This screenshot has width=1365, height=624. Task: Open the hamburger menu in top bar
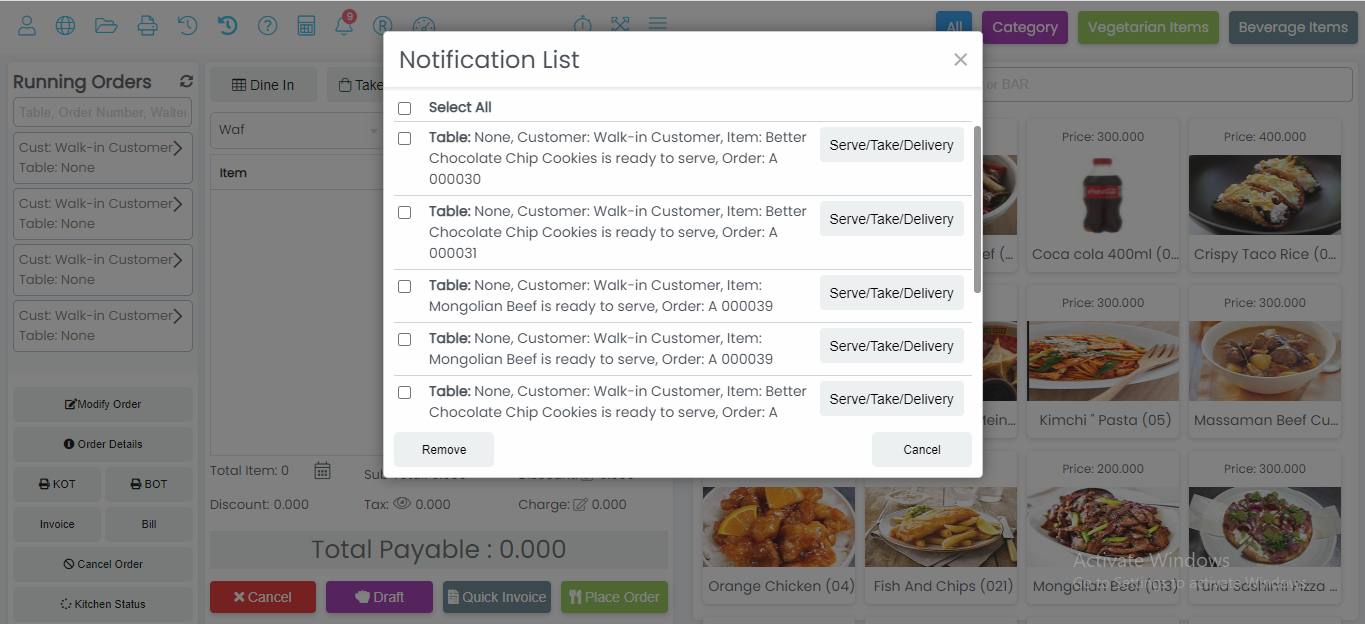[x=657, y=24]
